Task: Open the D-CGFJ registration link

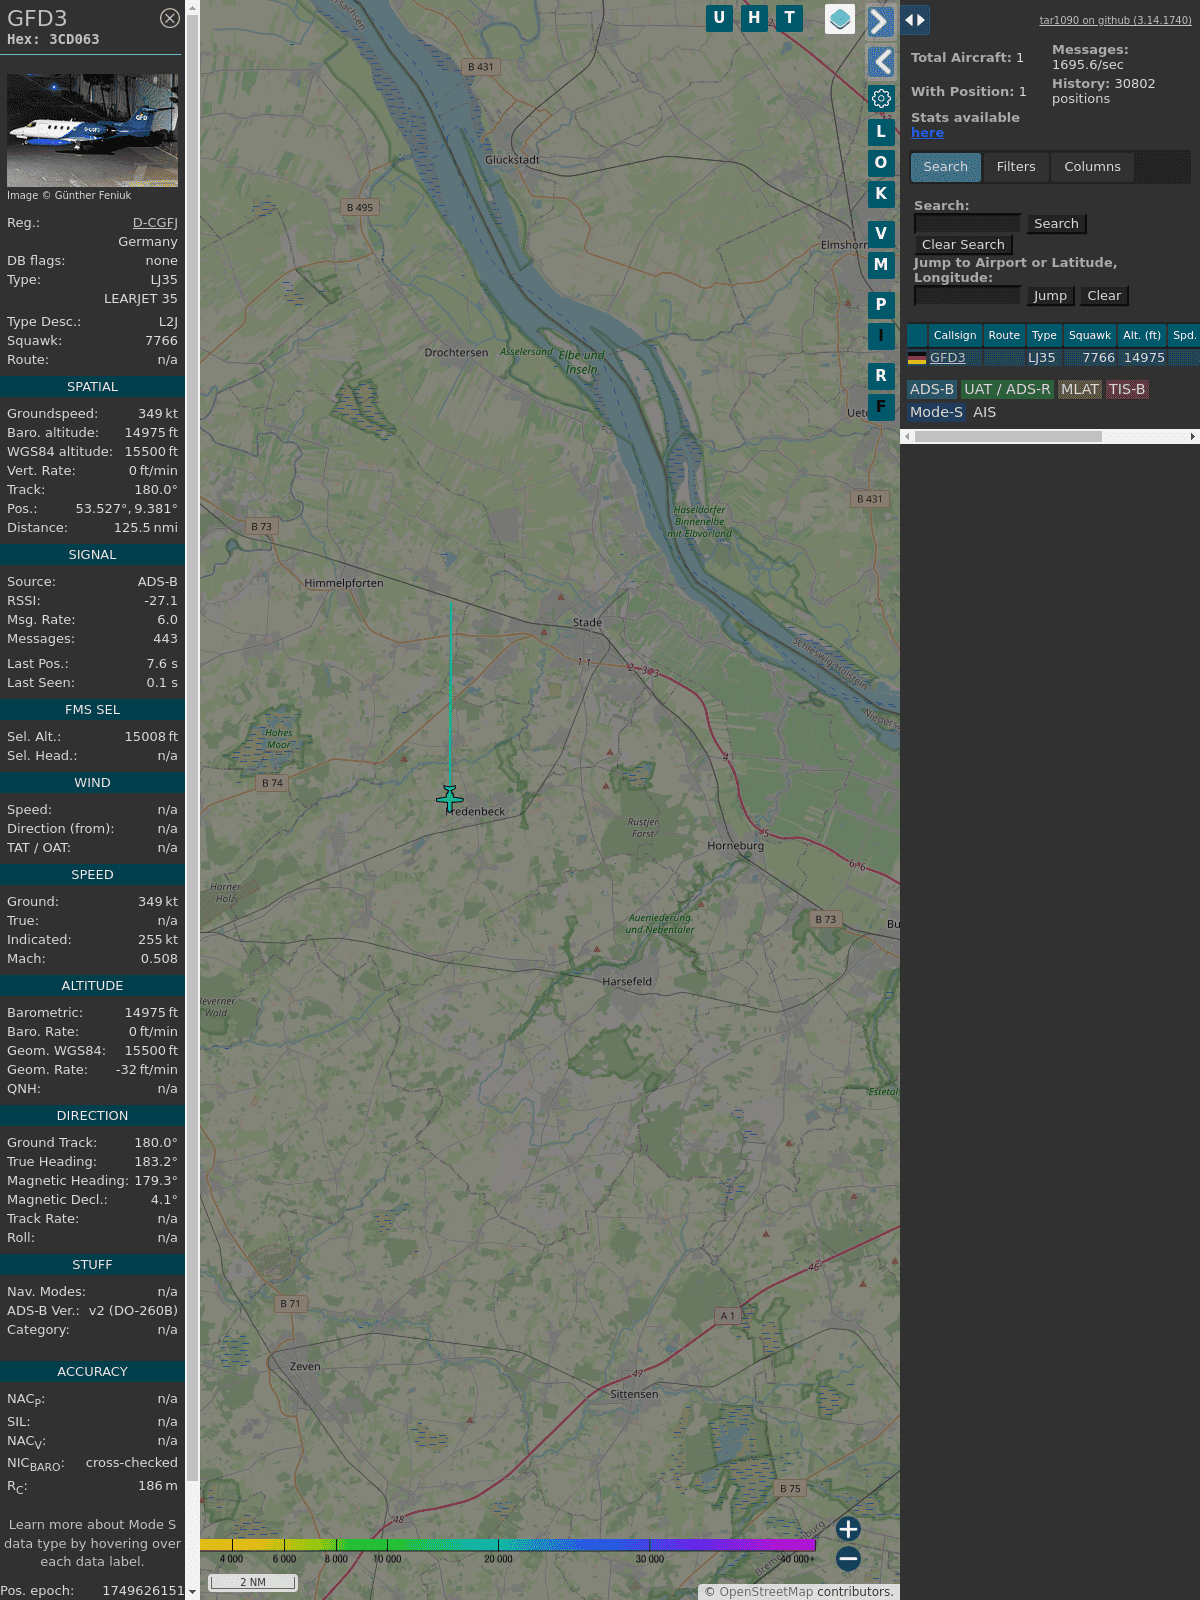Action: (x=155, y=223)
